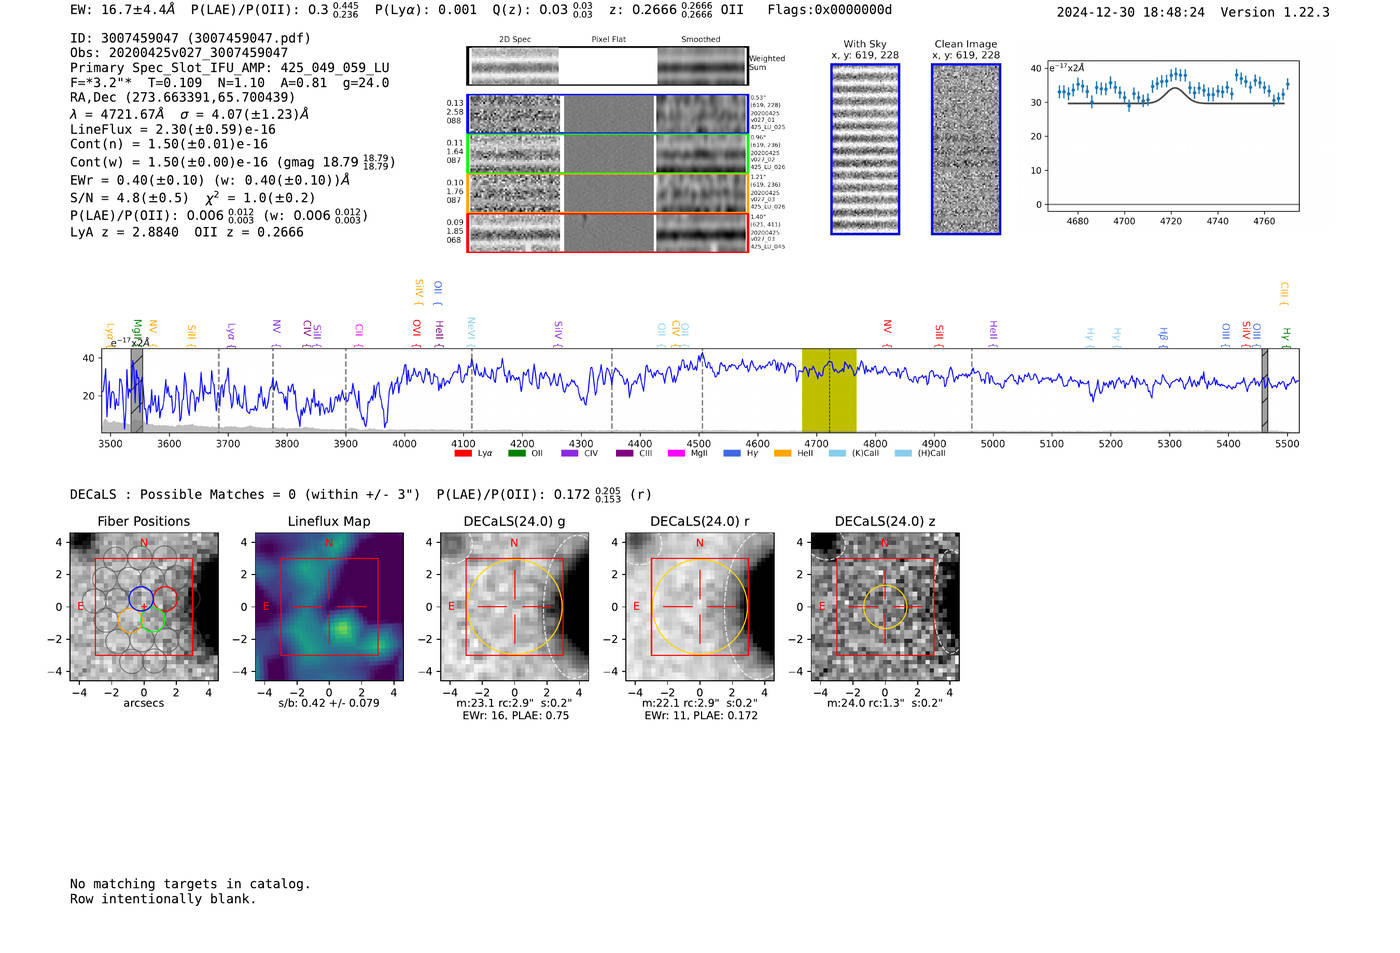Click the Fiber Positions image

point(144,607)
